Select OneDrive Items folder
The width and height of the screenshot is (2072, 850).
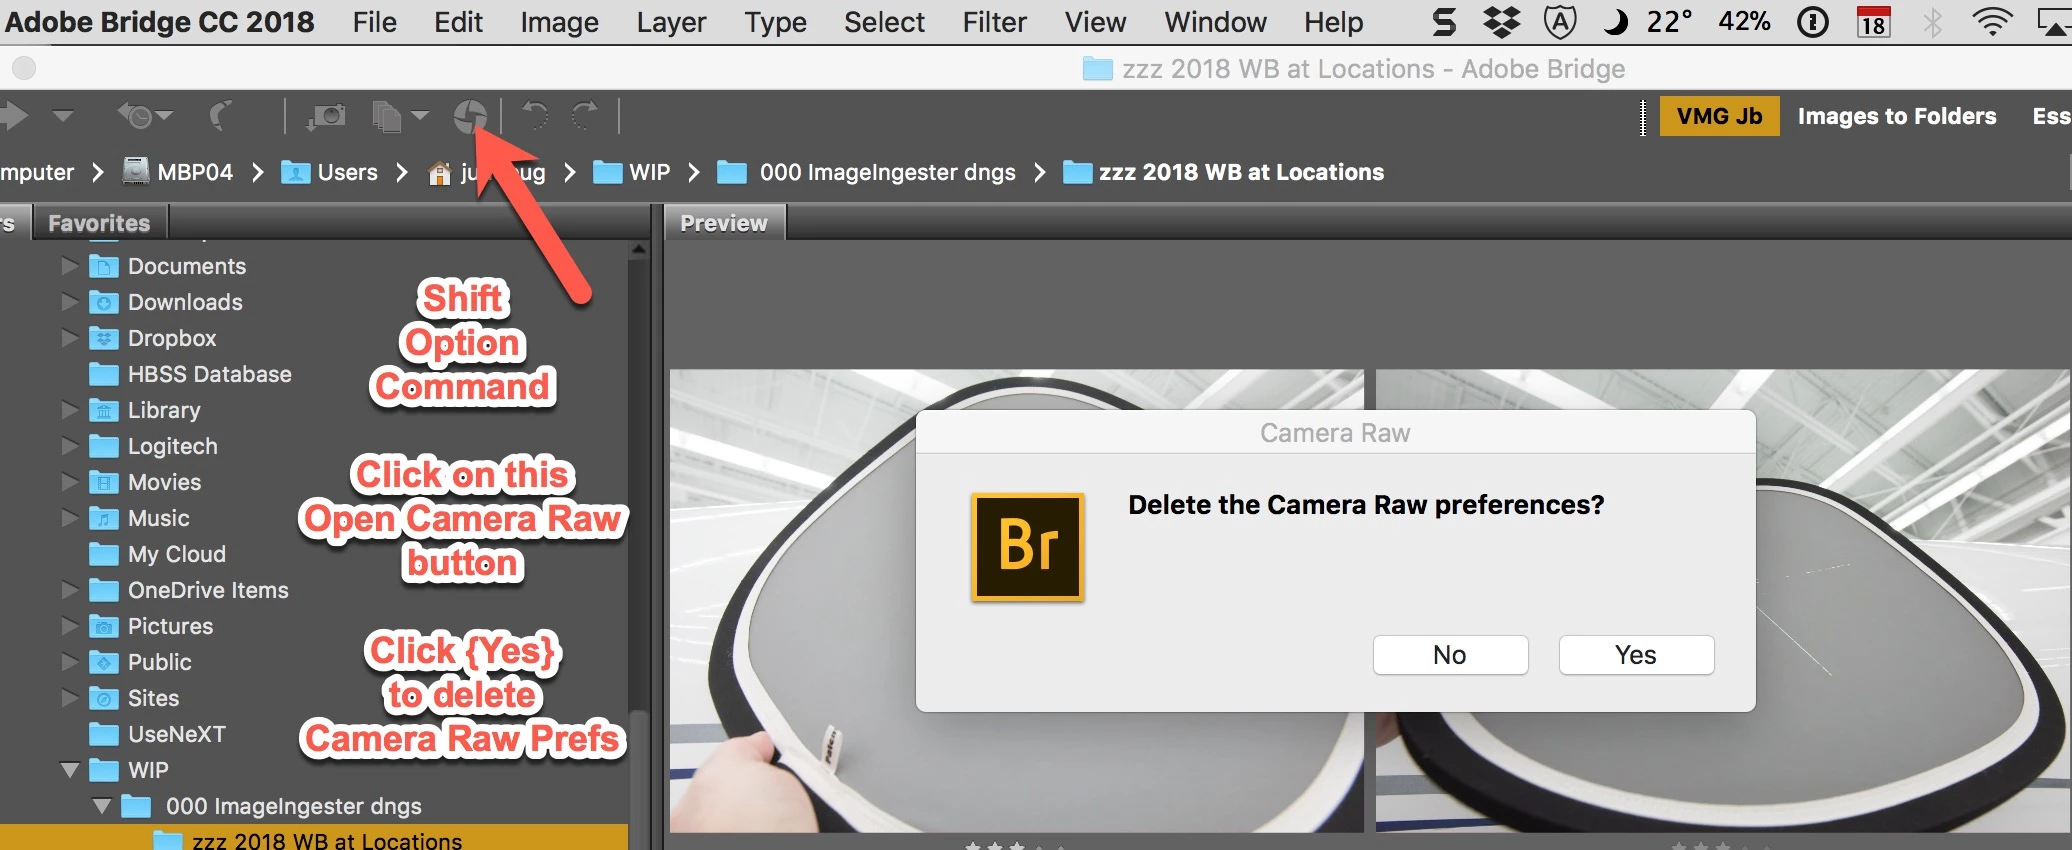click(208, 590)
